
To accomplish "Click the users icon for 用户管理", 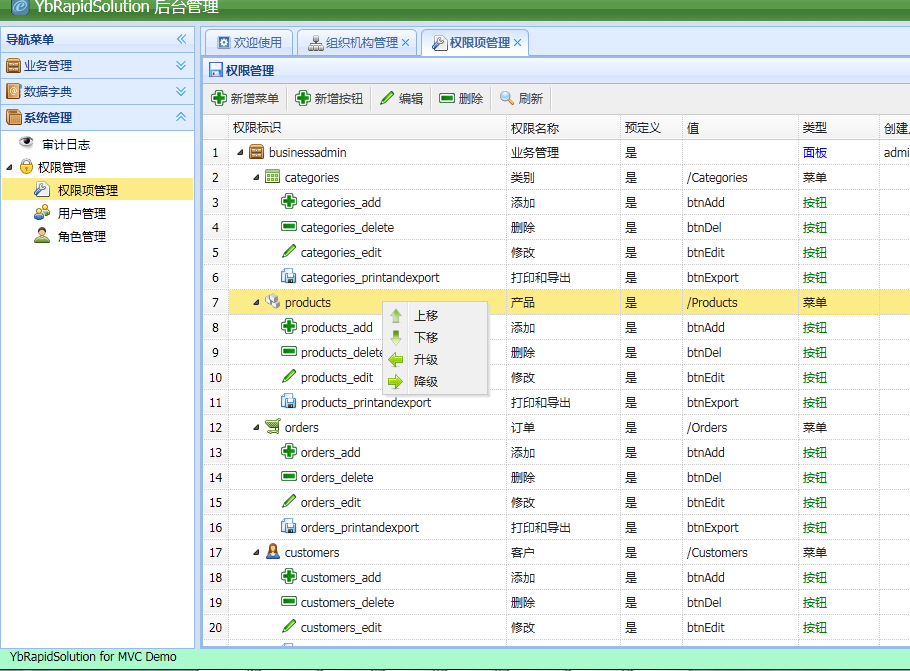I will (42, 213).
